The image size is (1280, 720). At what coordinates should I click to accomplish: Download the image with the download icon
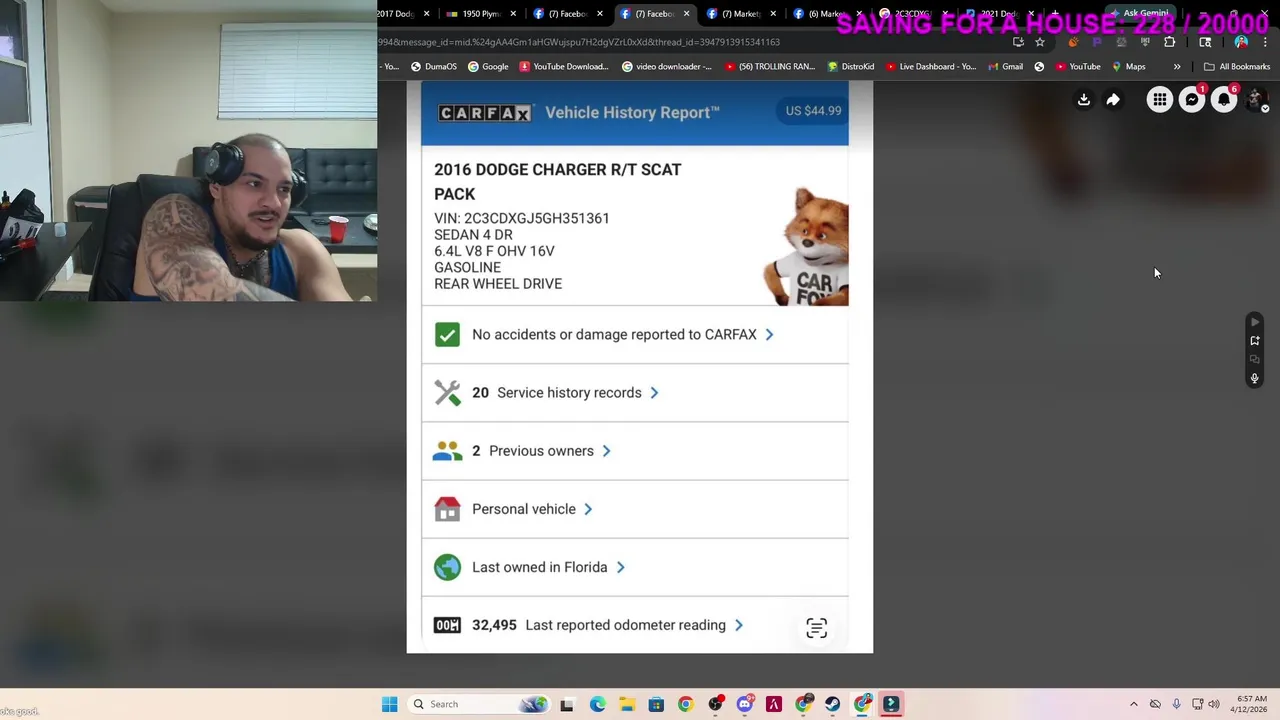pyautogui.click(x=1084, y=100)
